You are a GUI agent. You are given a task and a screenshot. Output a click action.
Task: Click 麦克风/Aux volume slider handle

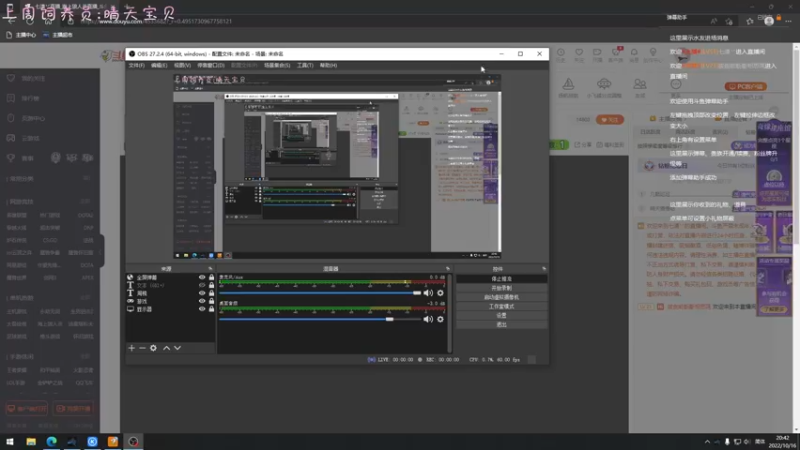[x=417, y=293]
